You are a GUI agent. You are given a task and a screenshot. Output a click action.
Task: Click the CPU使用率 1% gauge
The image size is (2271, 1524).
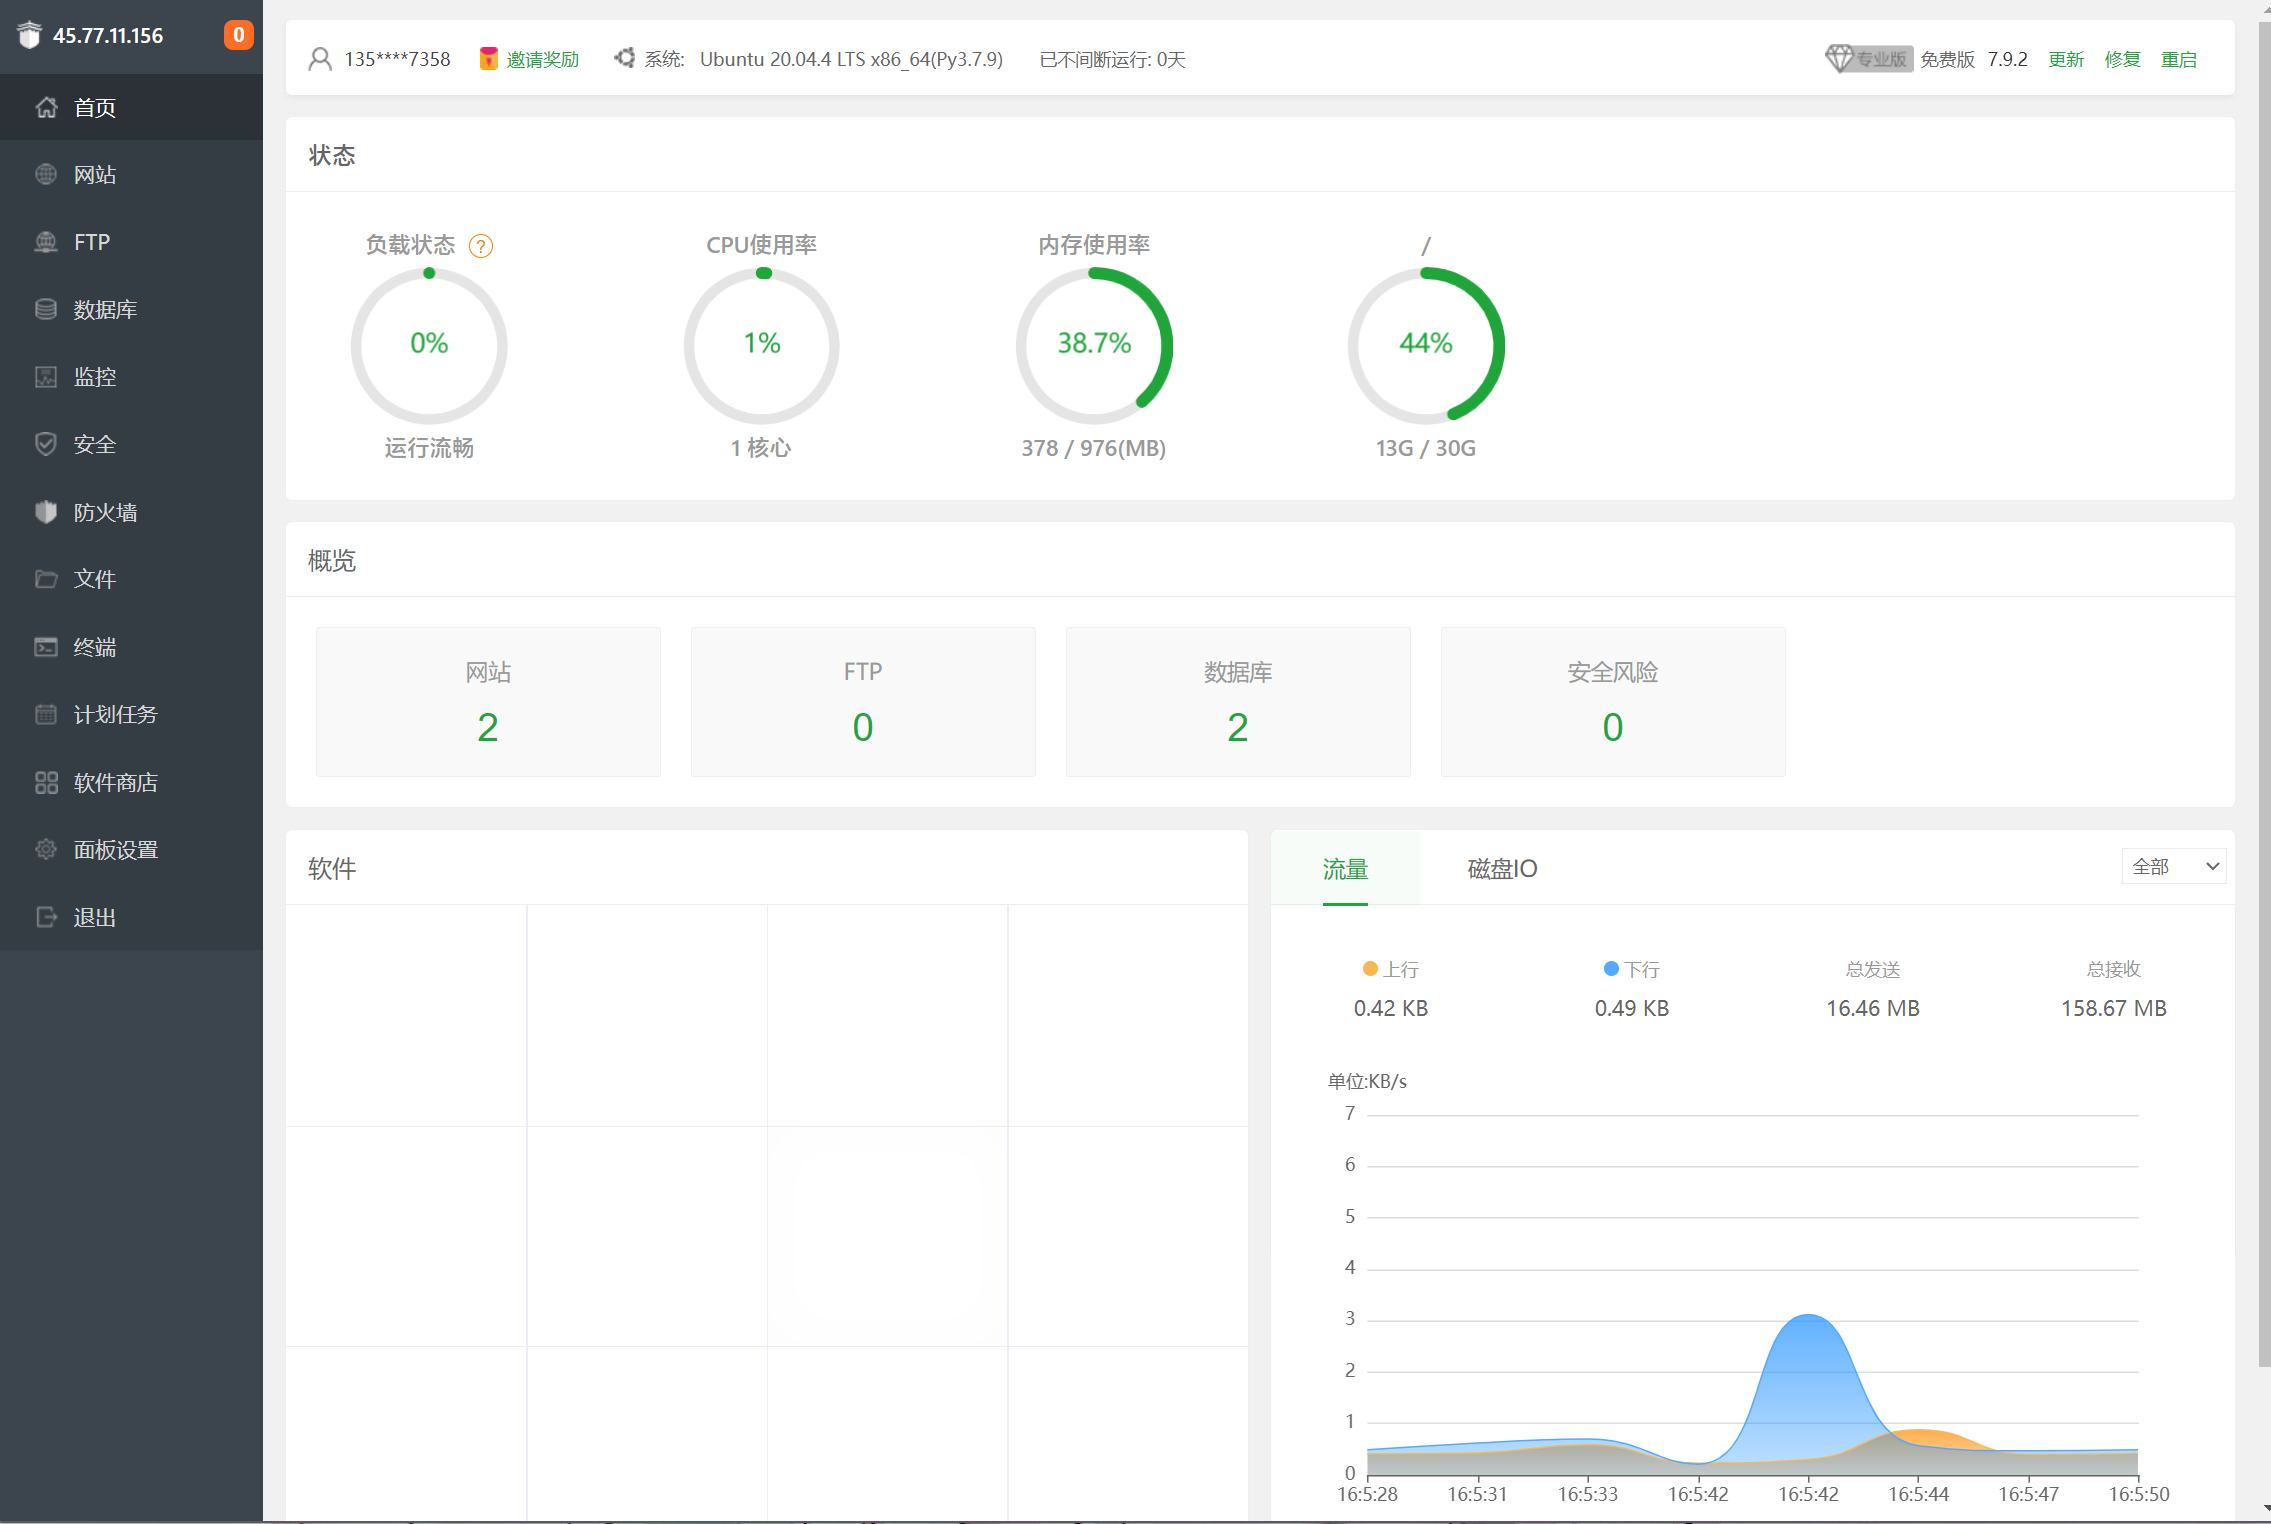point(762,345)
